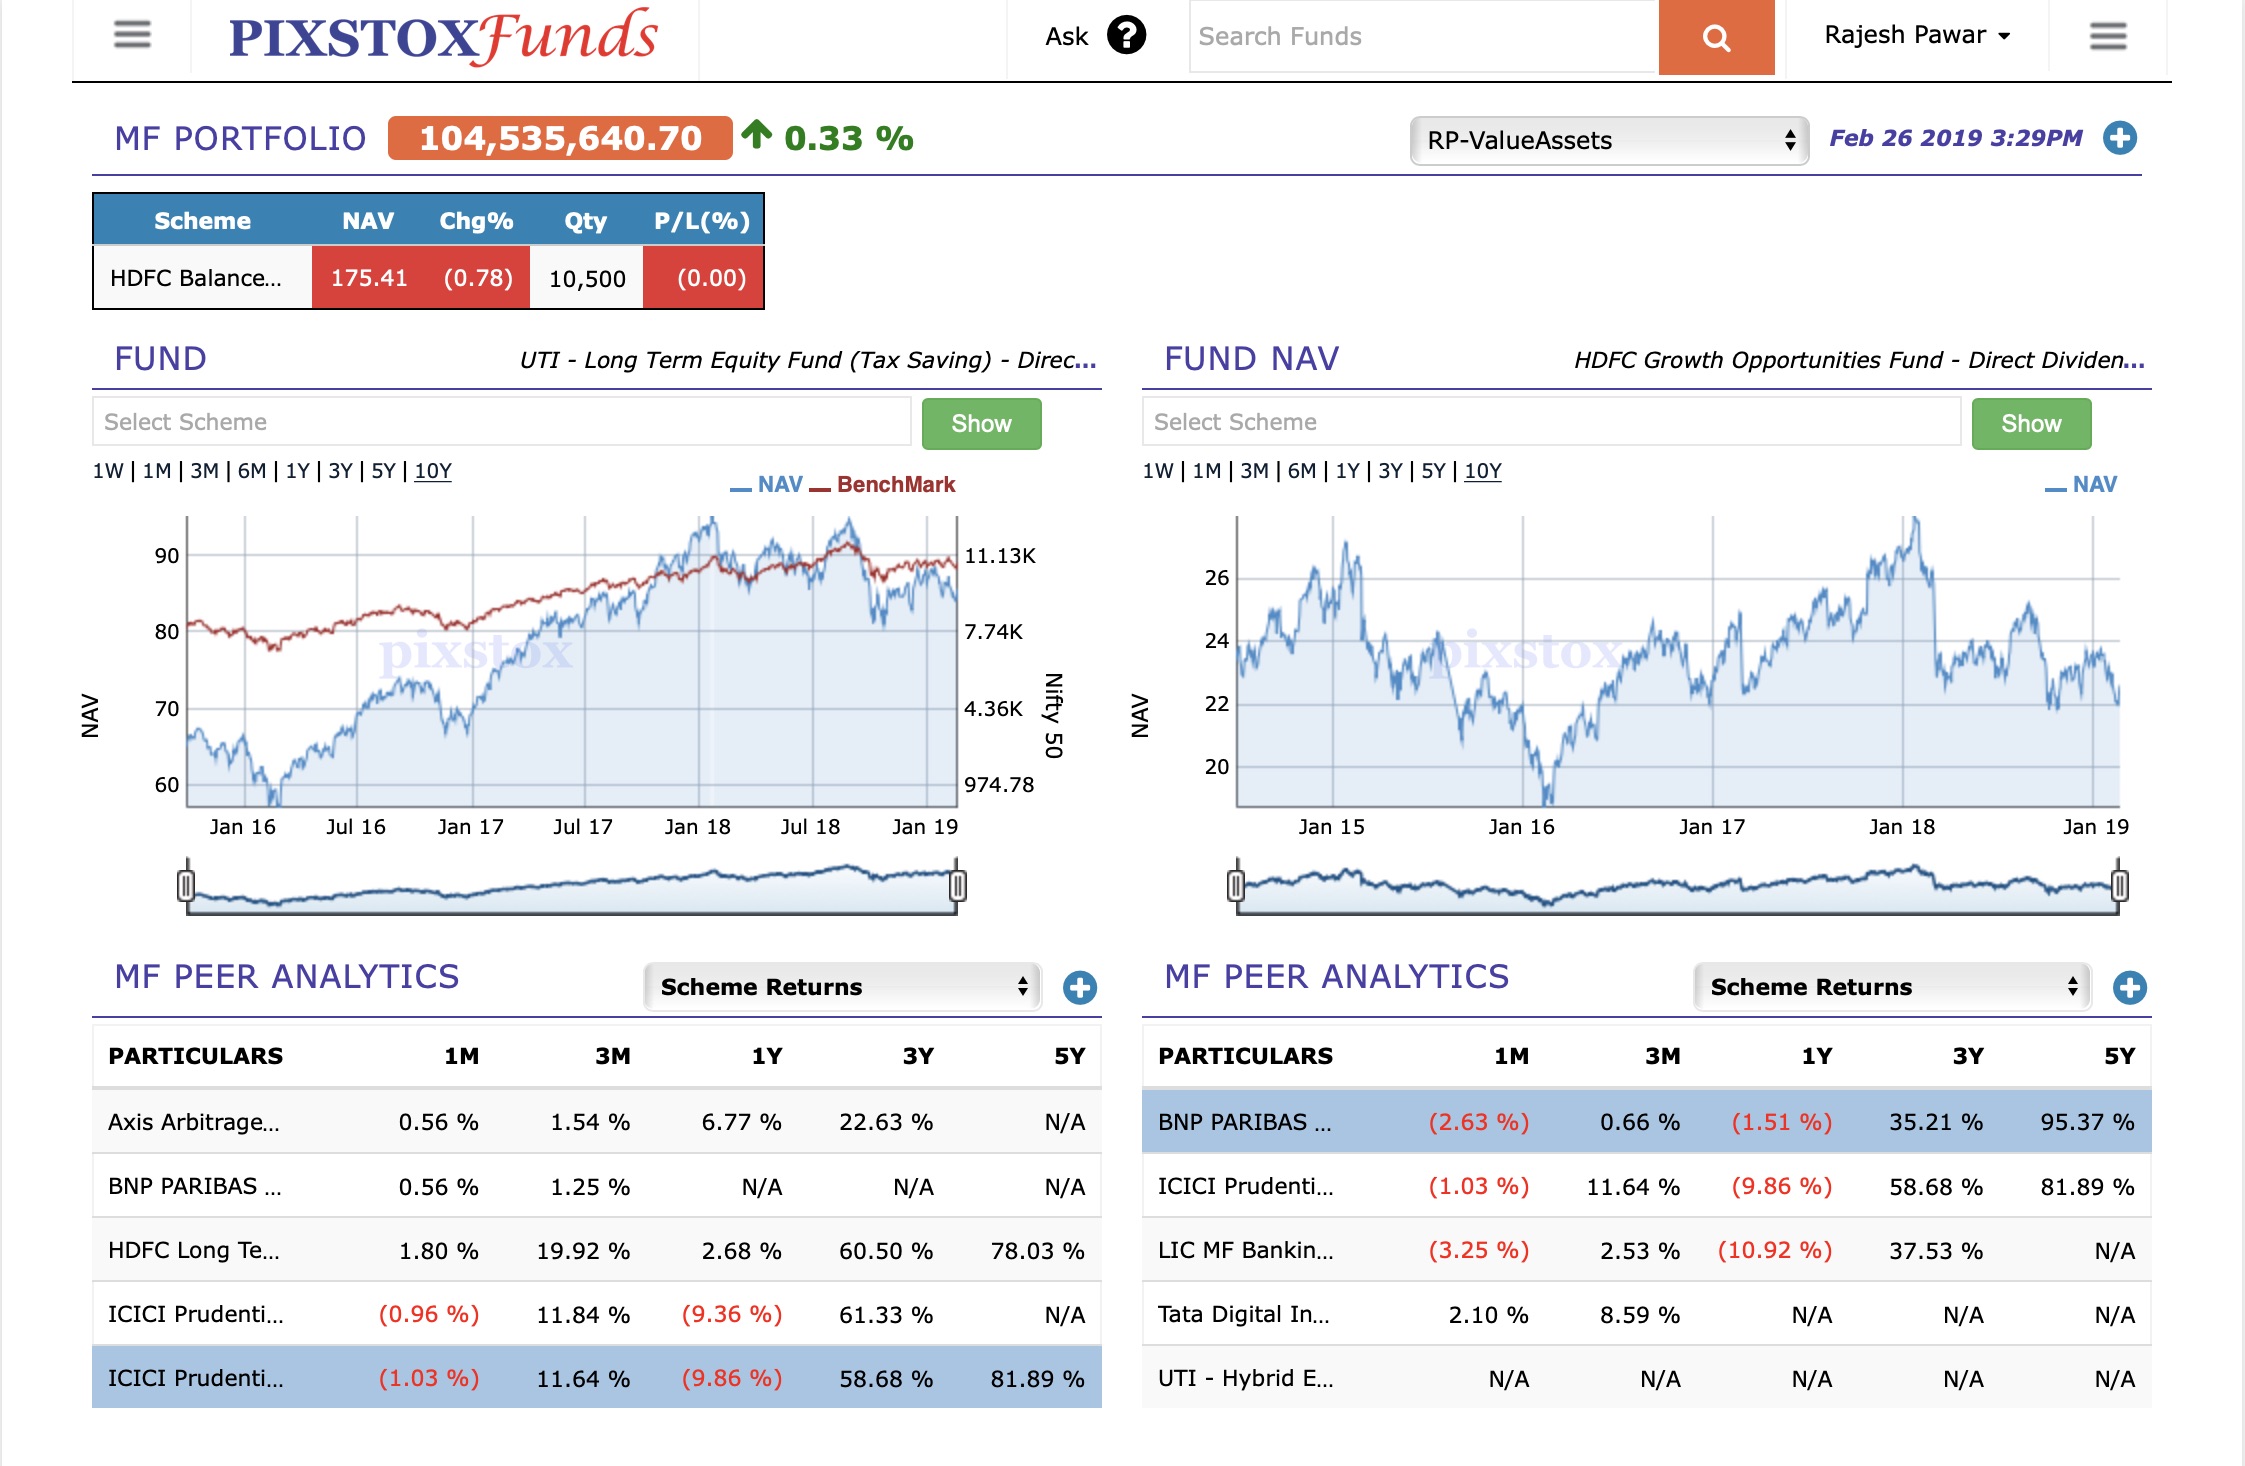Click Tata Digital In... row

(1647, 1314)
